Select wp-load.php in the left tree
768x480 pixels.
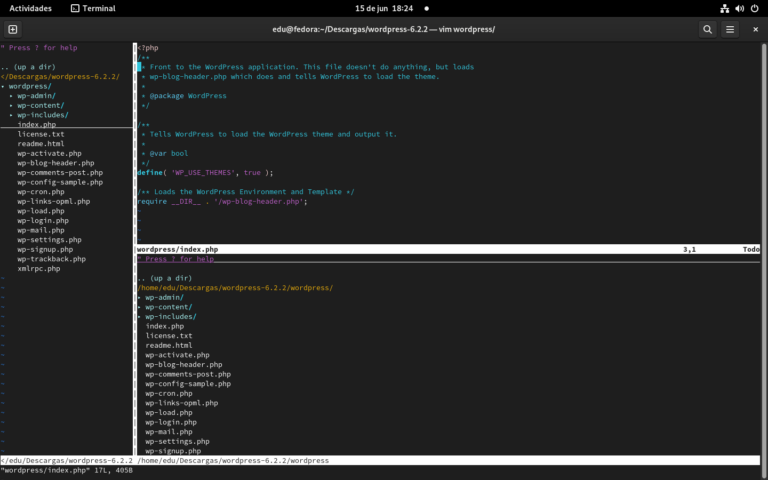[x=41, y=211]
